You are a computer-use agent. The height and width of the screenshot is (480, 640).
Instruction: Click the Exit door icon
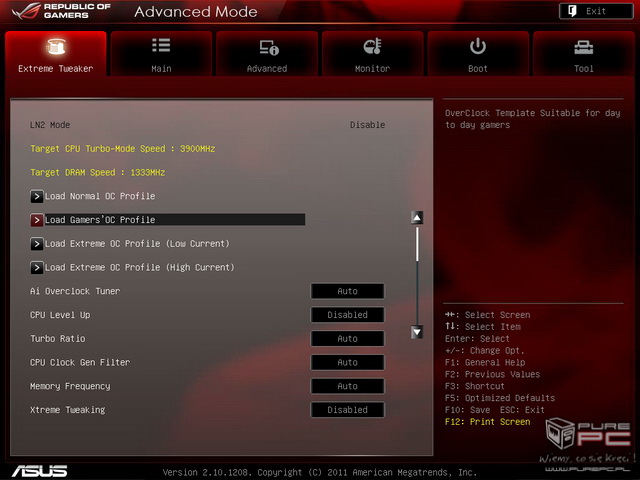572,11
